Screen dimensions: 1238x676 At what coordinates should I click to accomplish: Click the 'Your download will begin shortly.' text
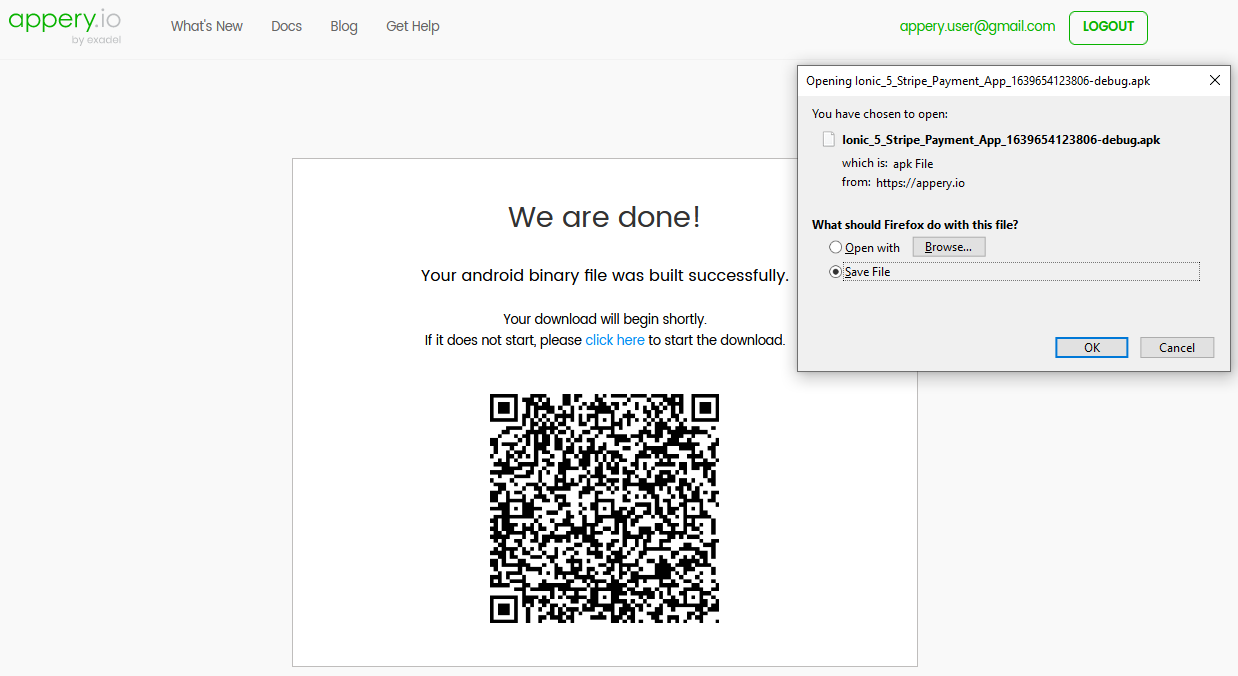pos(605,319)
